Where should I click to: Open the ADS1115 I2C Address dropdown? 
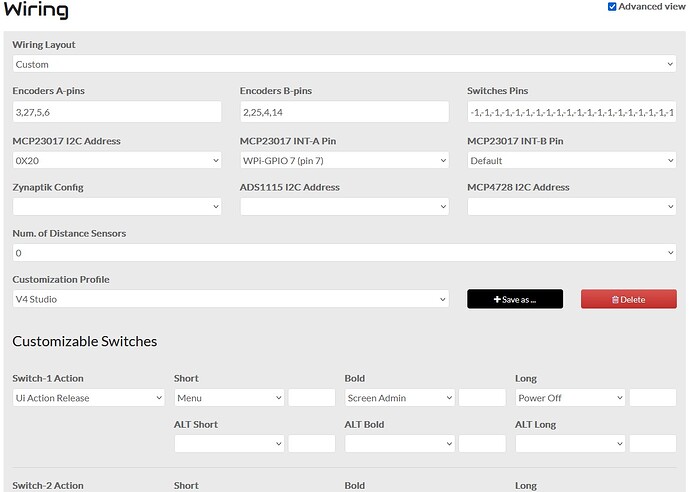pos(344,206)
